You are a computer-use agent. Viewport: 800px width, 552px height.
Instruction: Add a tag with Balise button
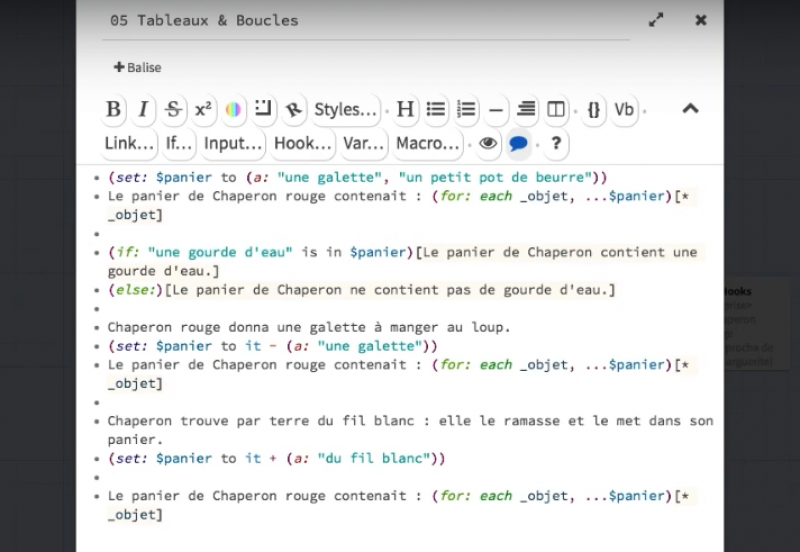pos(137,67)
